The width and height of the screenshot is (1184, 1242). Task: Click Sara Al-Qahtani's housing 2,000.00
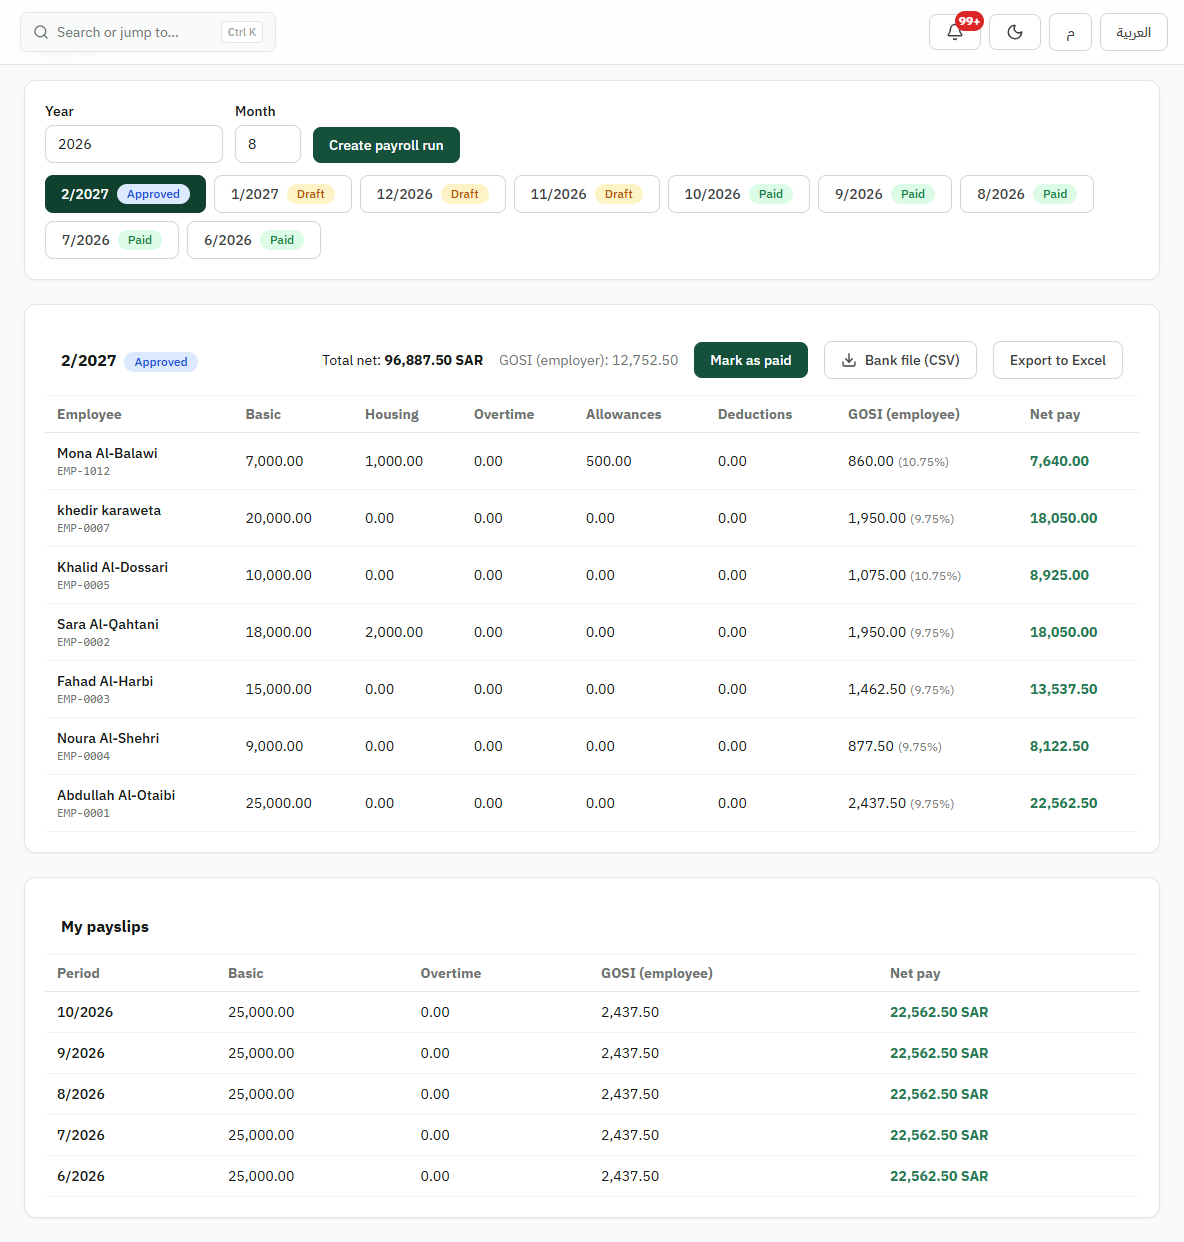394,632
